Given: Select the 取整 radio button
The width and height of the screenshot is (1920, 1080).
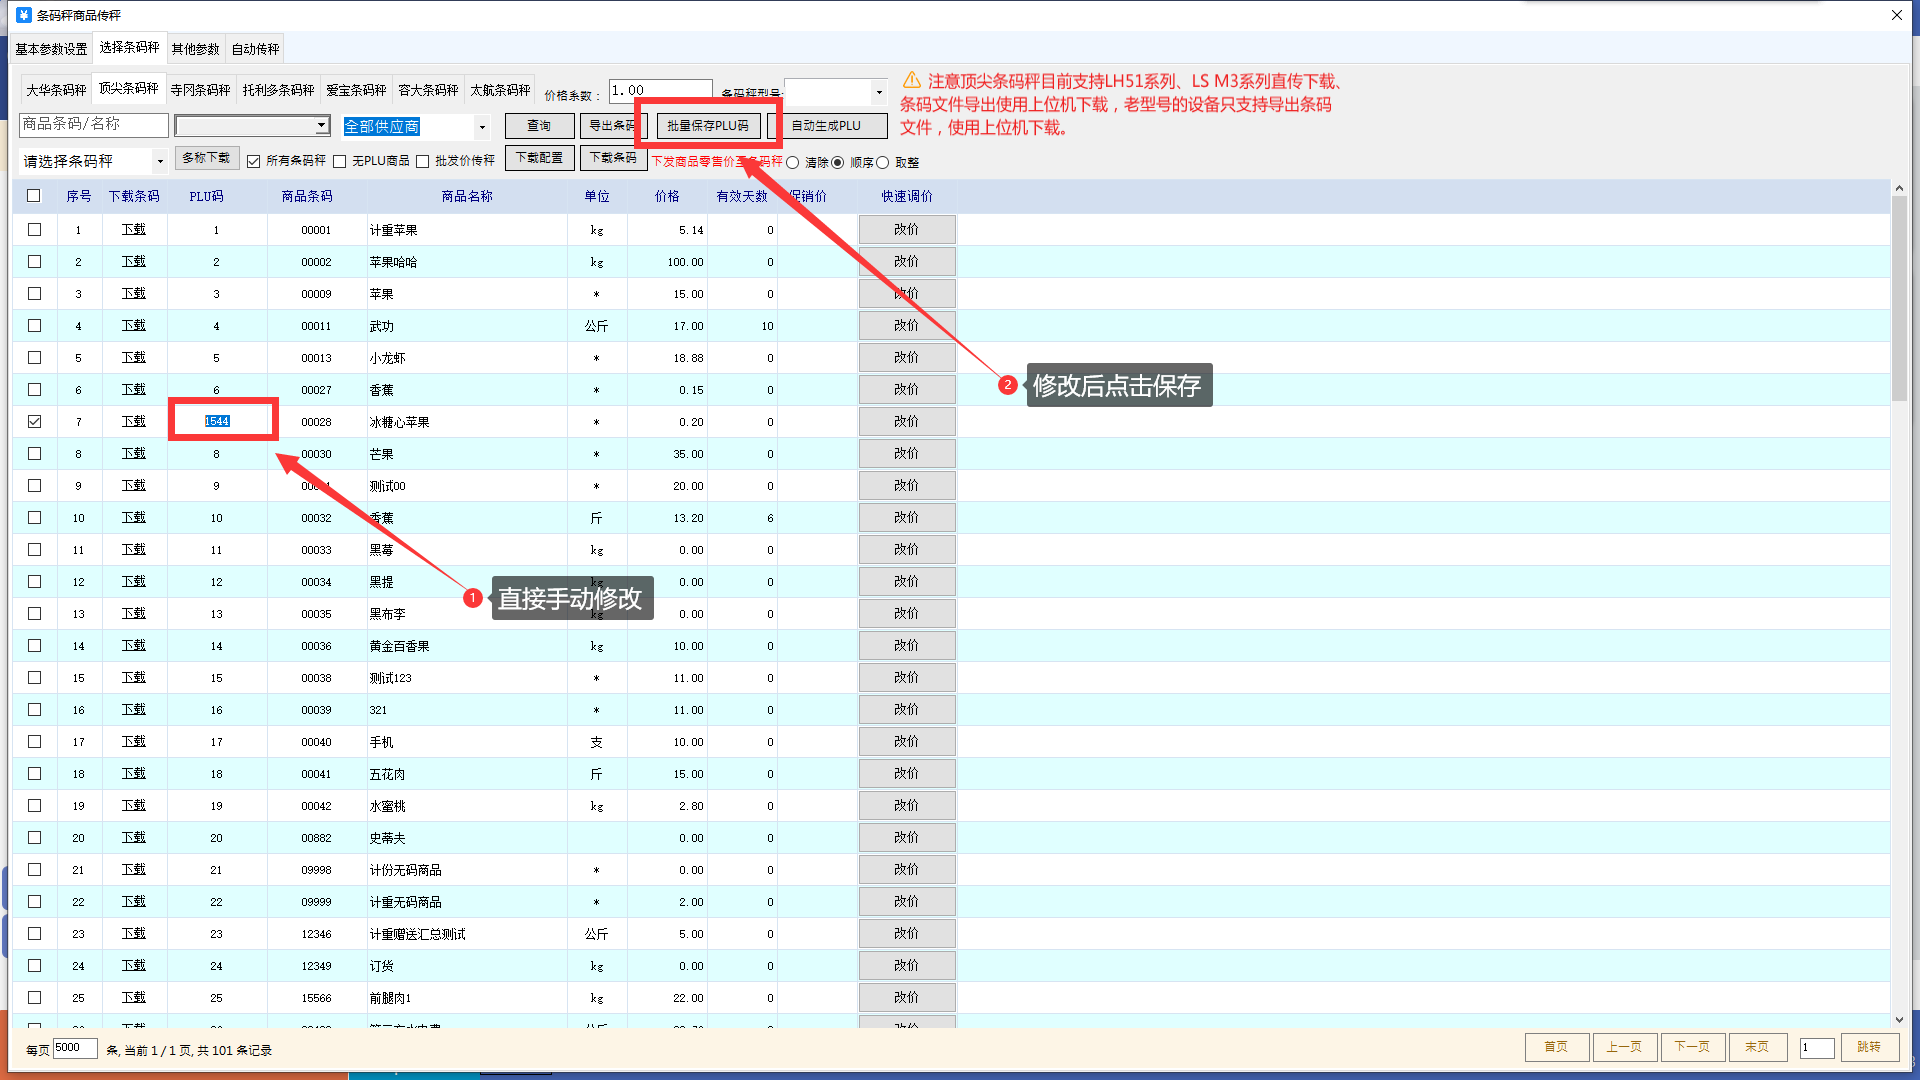Looking at the screenshot, I should [882, 162].
